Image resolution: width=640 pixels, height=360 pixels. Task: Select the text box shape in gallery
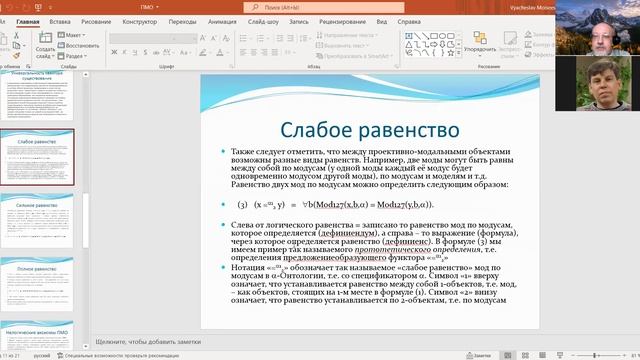409,36
